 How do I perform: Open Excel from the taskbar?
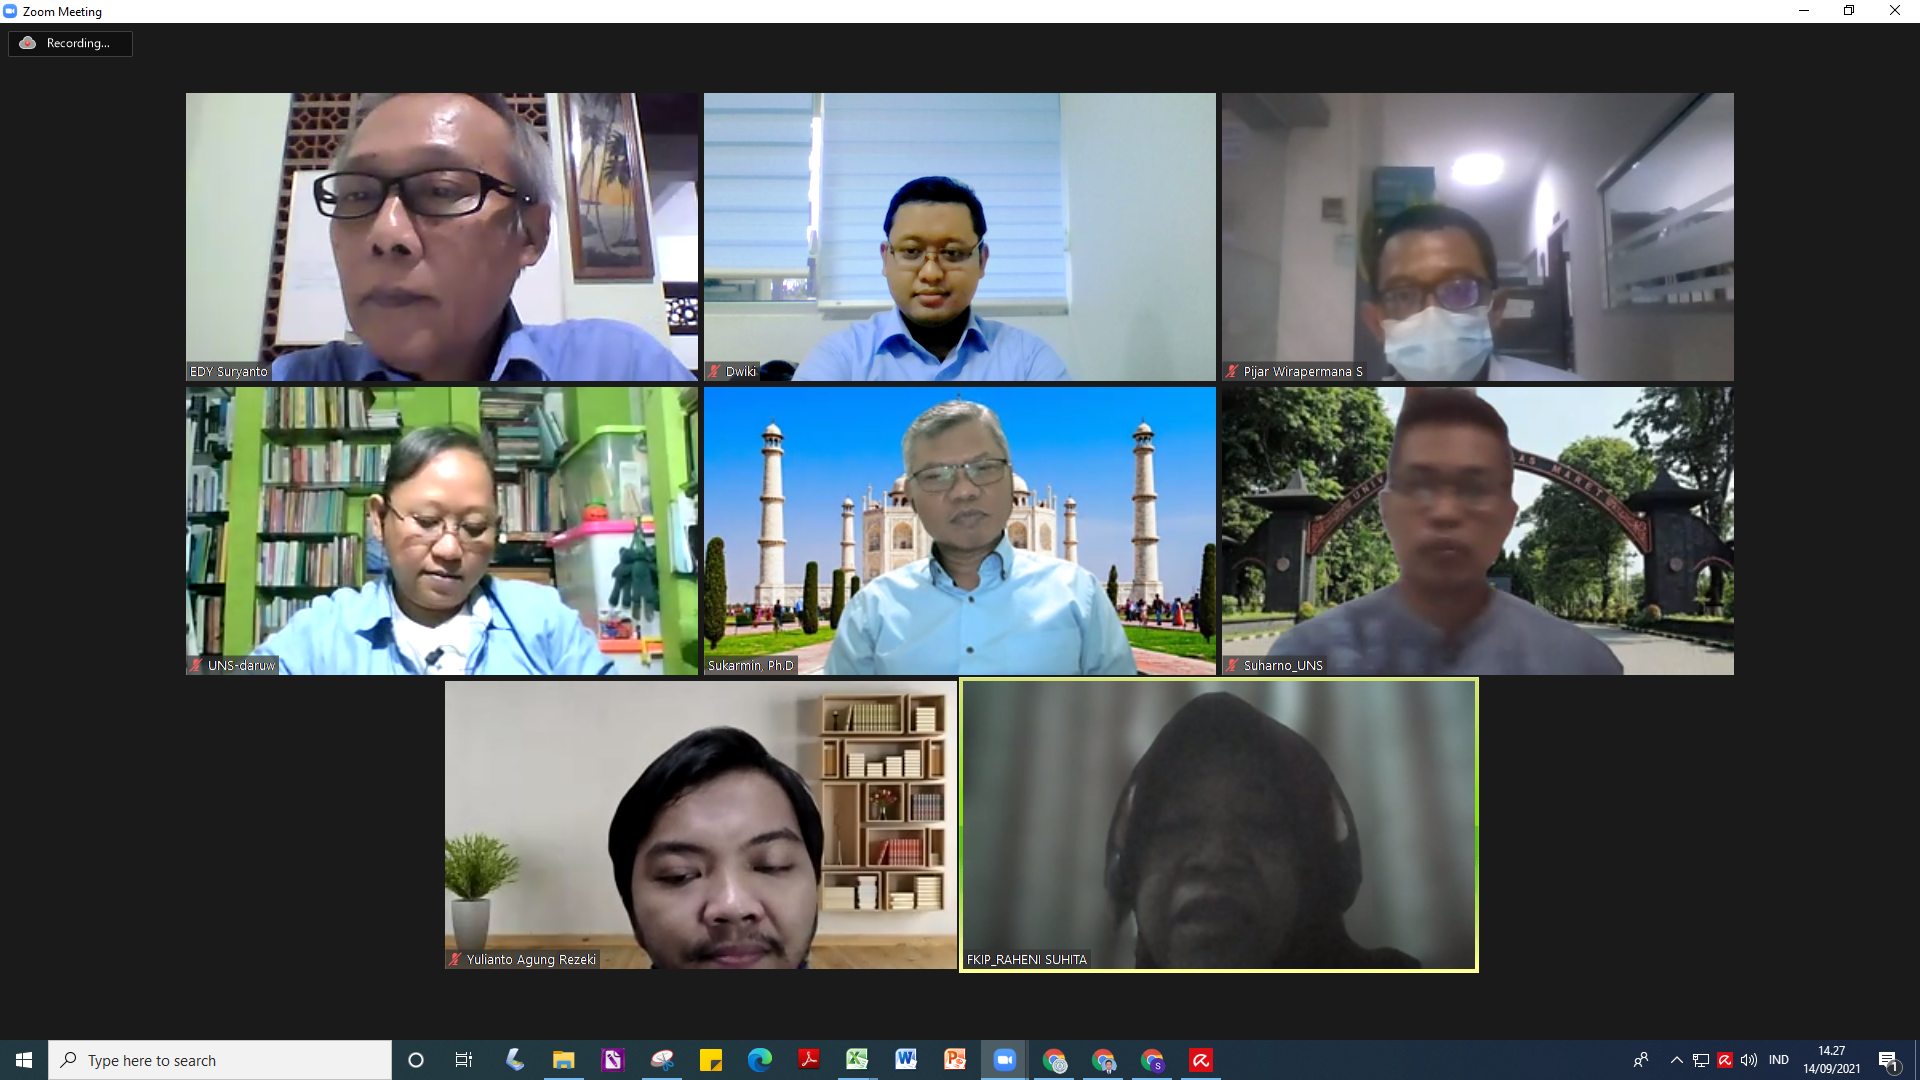[x=857, y=1060]
